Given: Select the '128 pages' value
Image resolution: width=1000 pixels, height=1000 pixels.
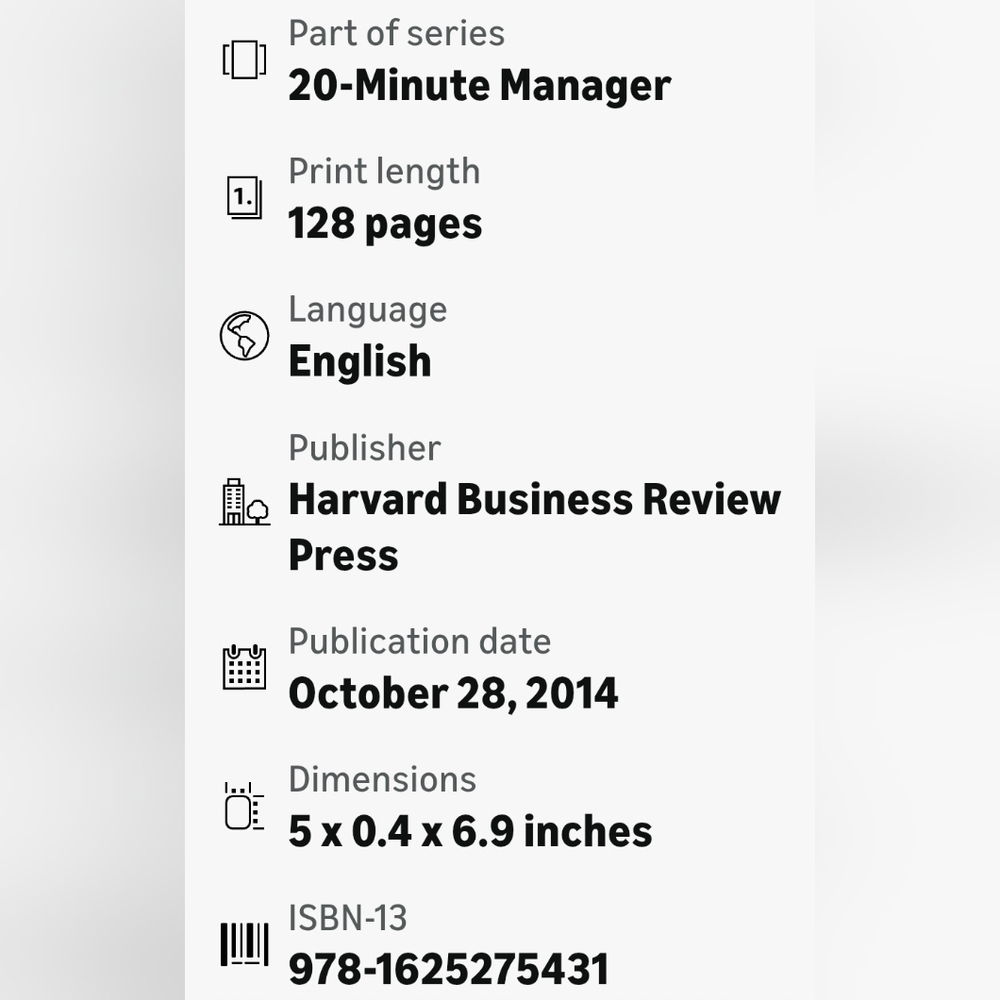Looking at the screenshot, I should click(385, 224).
